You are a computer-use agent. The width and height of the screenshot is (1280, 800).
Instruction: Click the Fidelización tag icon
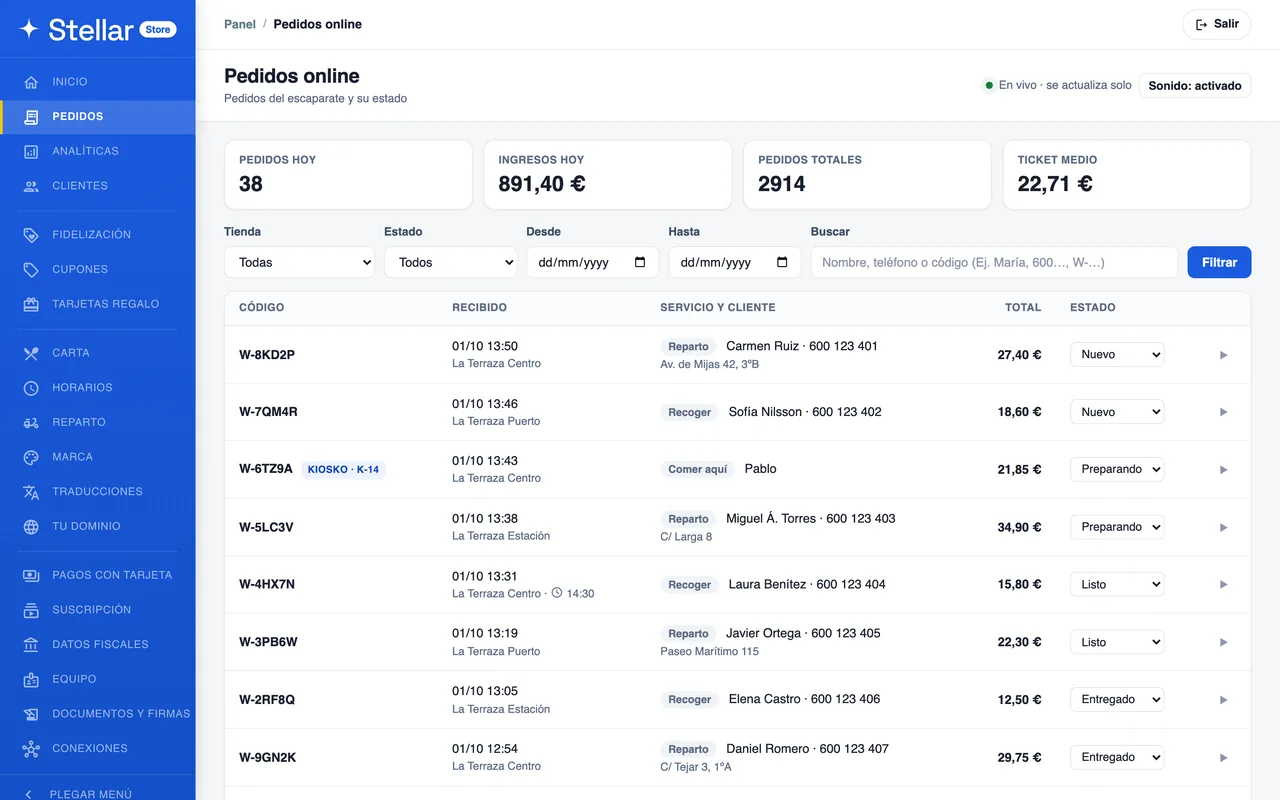point(31,235)
